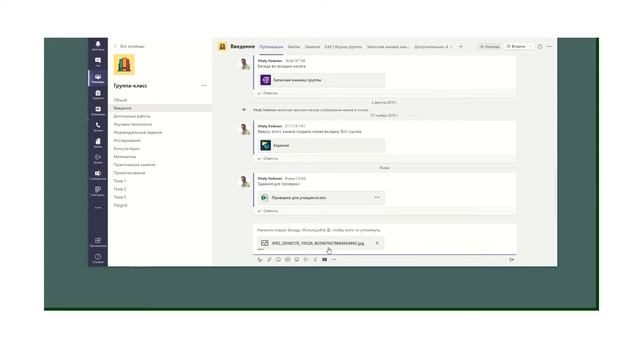The width and height of the screenshot is (640, 360).
Task: Open more messaging extensions ellipsis
Action: point(334,260)
